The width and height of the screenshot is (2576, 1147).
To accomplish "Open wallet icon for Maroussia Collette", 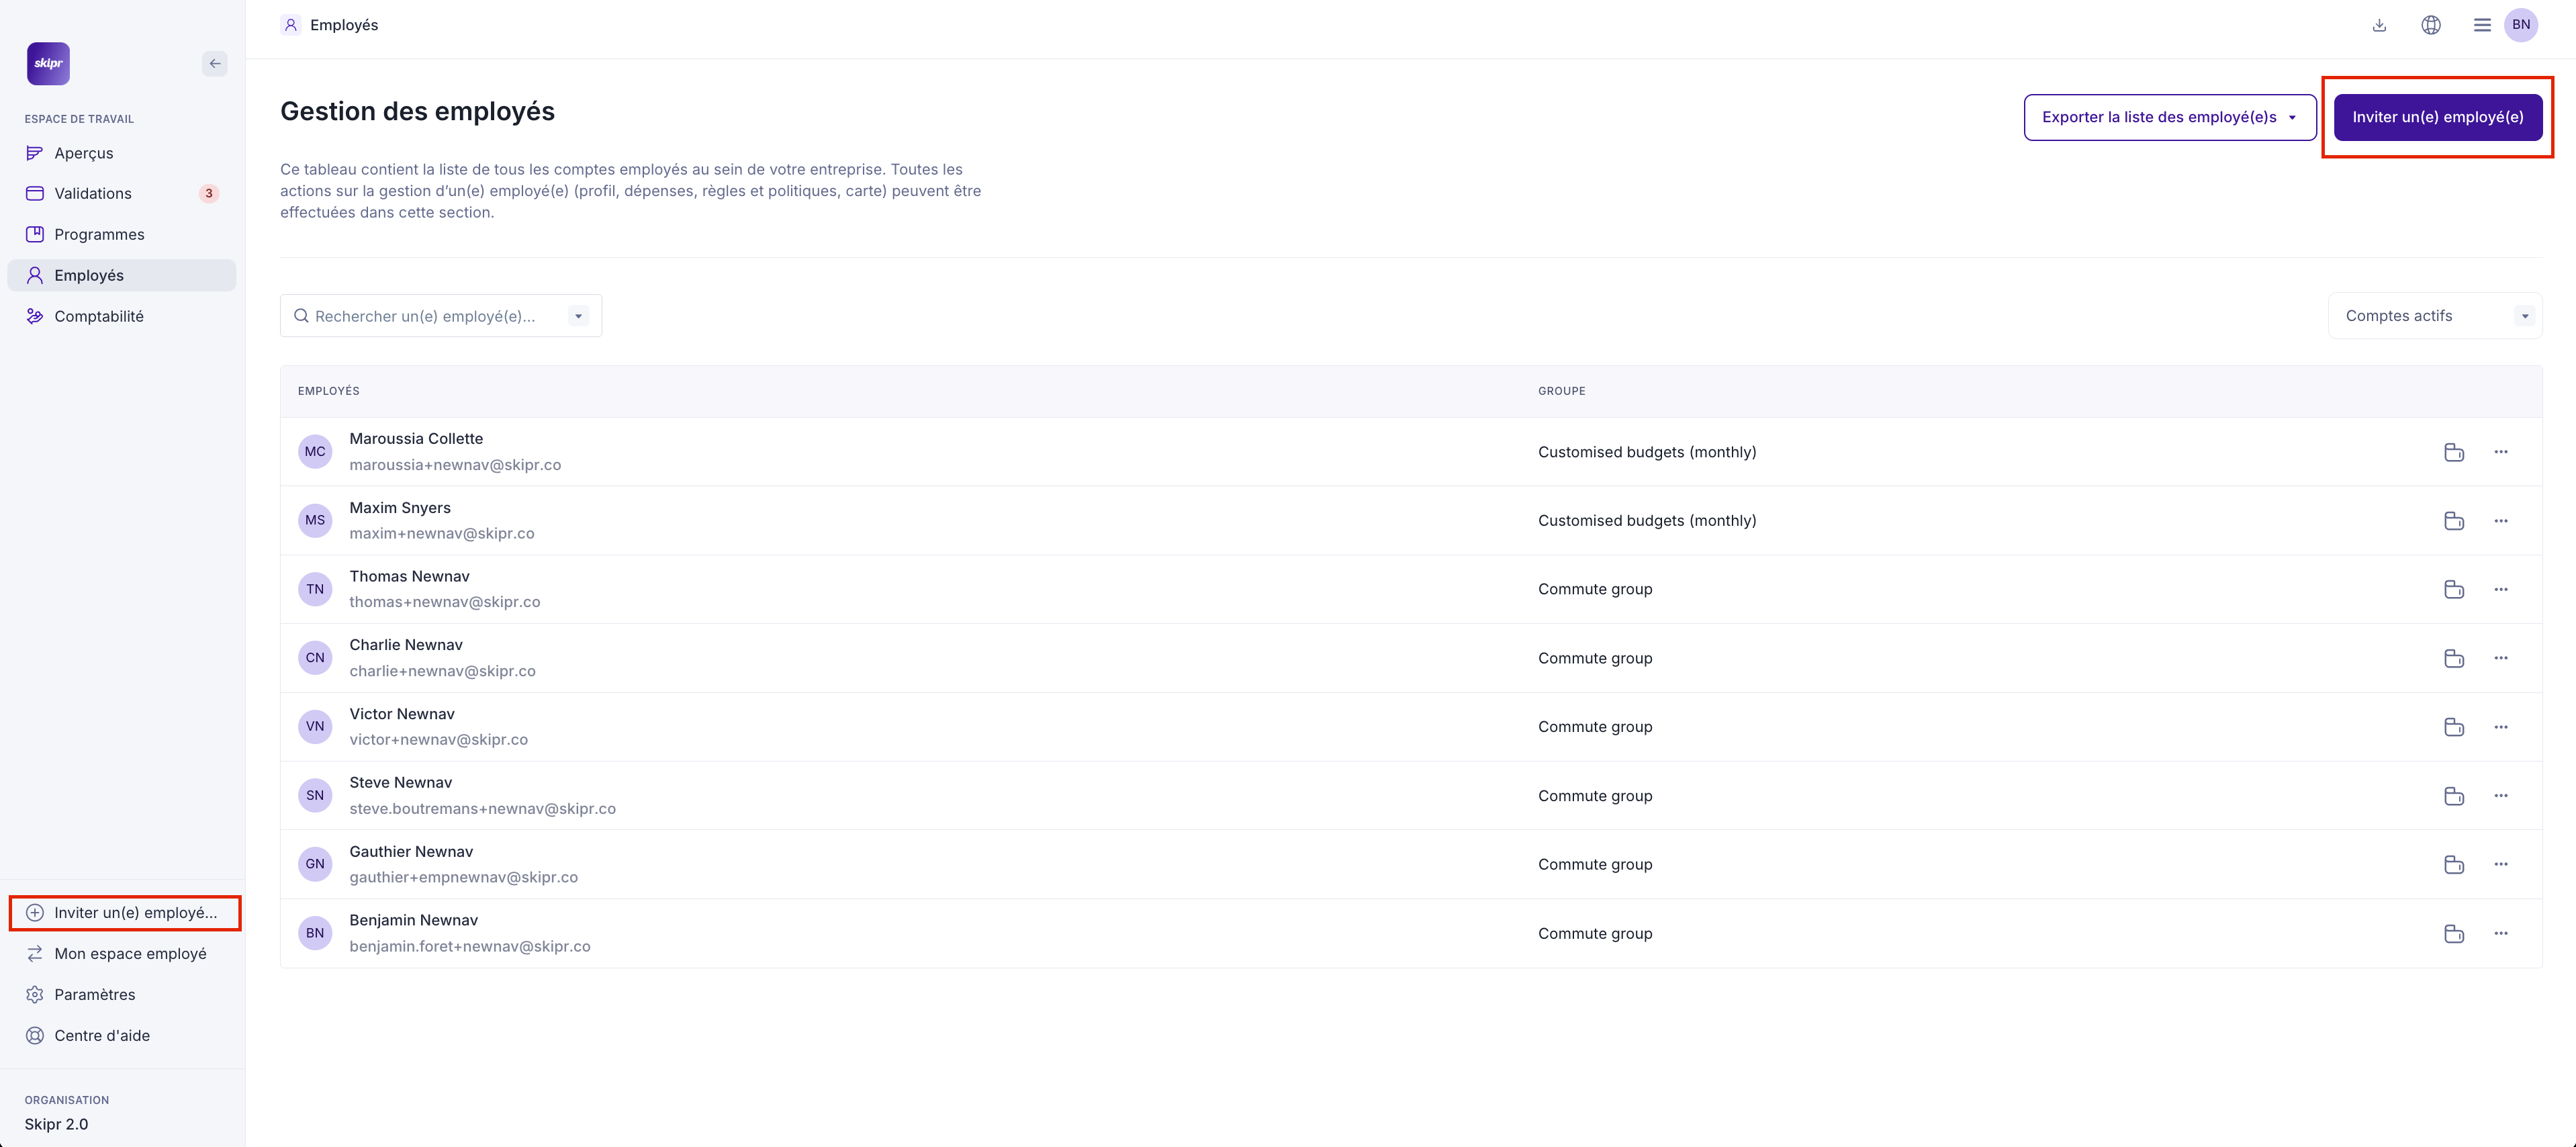I will tap(2453, 452).
